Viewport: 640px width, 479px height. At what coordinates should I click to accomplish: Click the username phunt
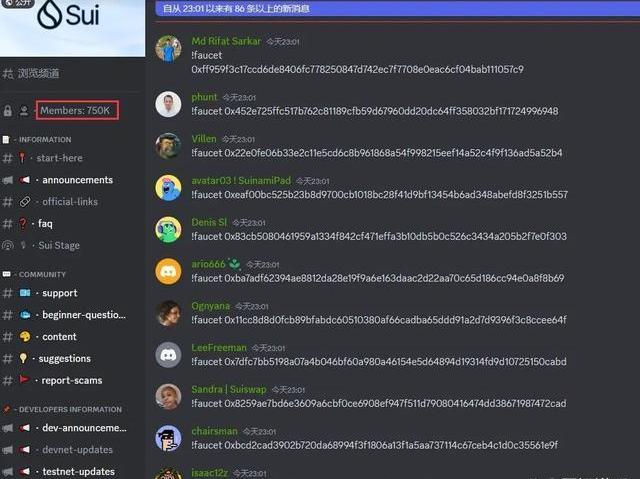(x=204, y=97)
